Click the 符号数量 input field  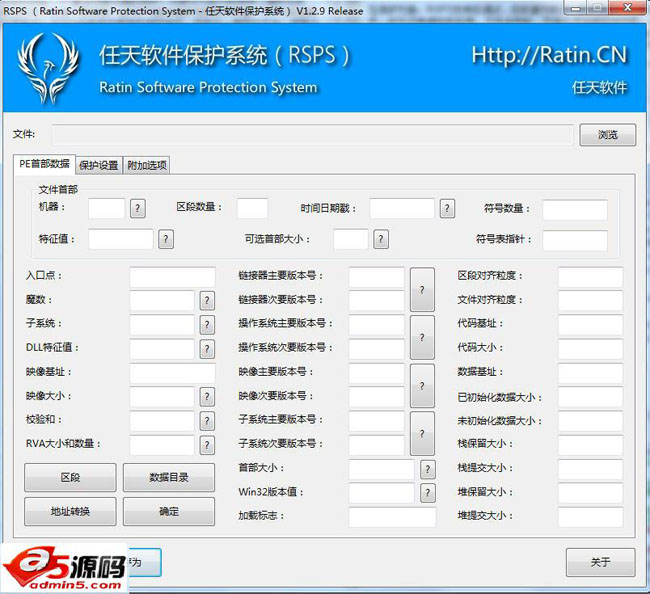point(575,210)
